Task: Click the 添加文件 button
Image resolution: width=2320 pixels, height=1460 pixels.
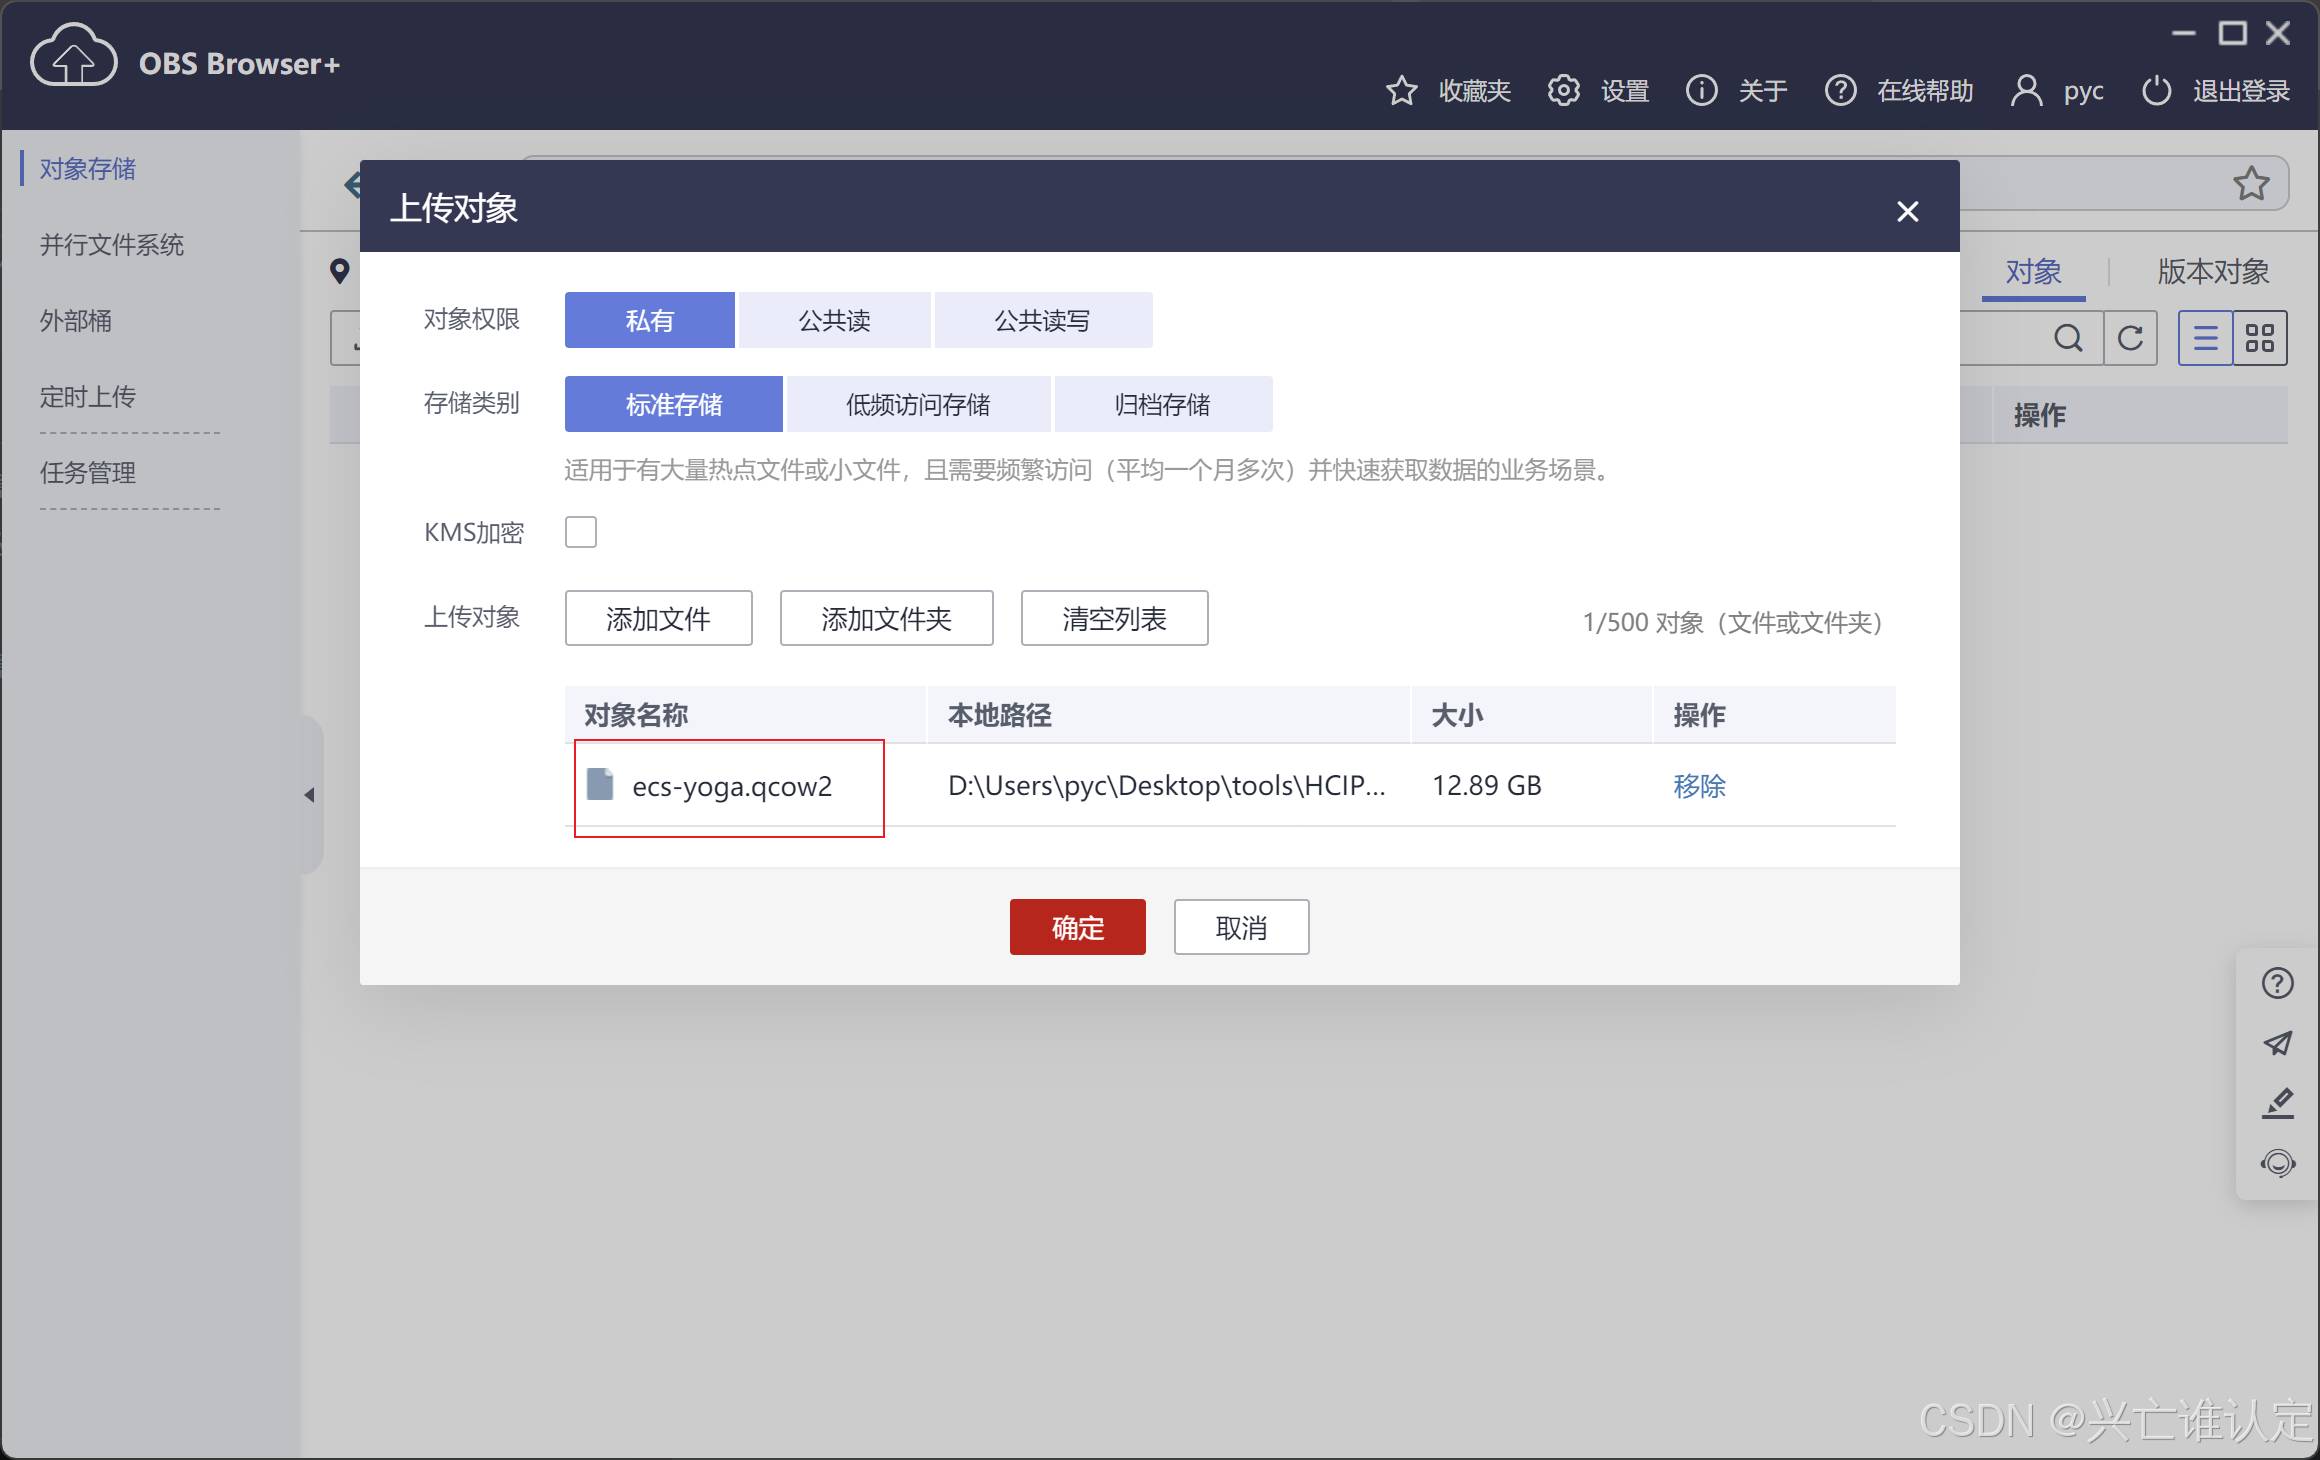Action: [x=658, y=618]
